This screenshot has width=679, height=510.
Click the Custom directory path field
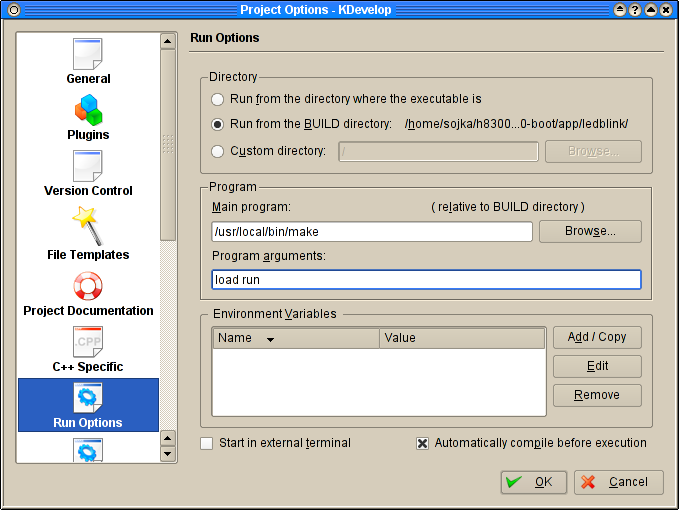(x=439, y=152)
